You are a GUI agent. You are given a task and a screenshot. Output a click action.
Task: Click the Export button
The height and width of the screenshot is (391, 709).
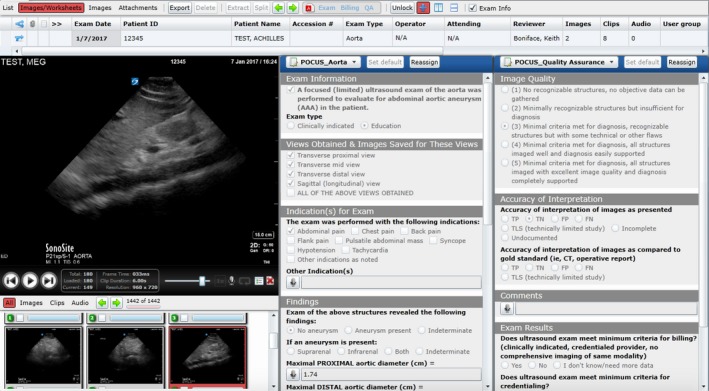click(x=180, y=8)
